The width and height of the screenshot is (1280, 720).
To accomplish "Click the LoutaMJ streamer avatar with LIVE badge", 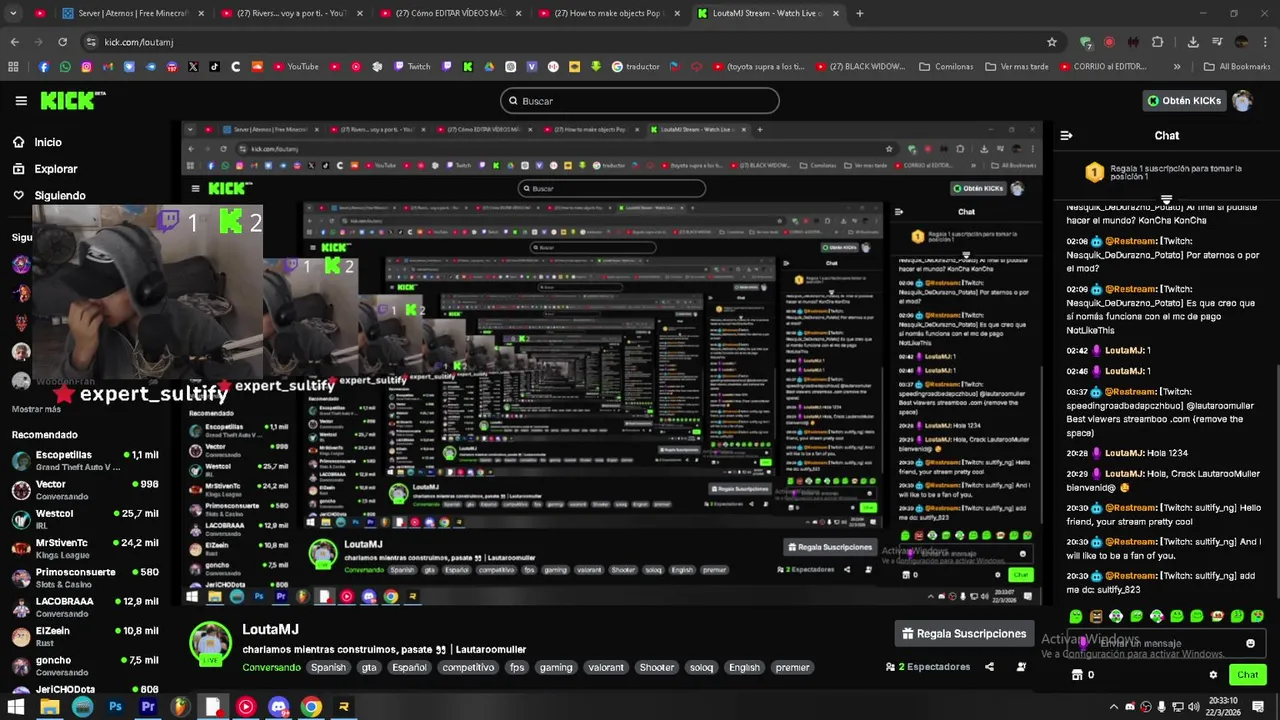I will (x=210, y=643).
